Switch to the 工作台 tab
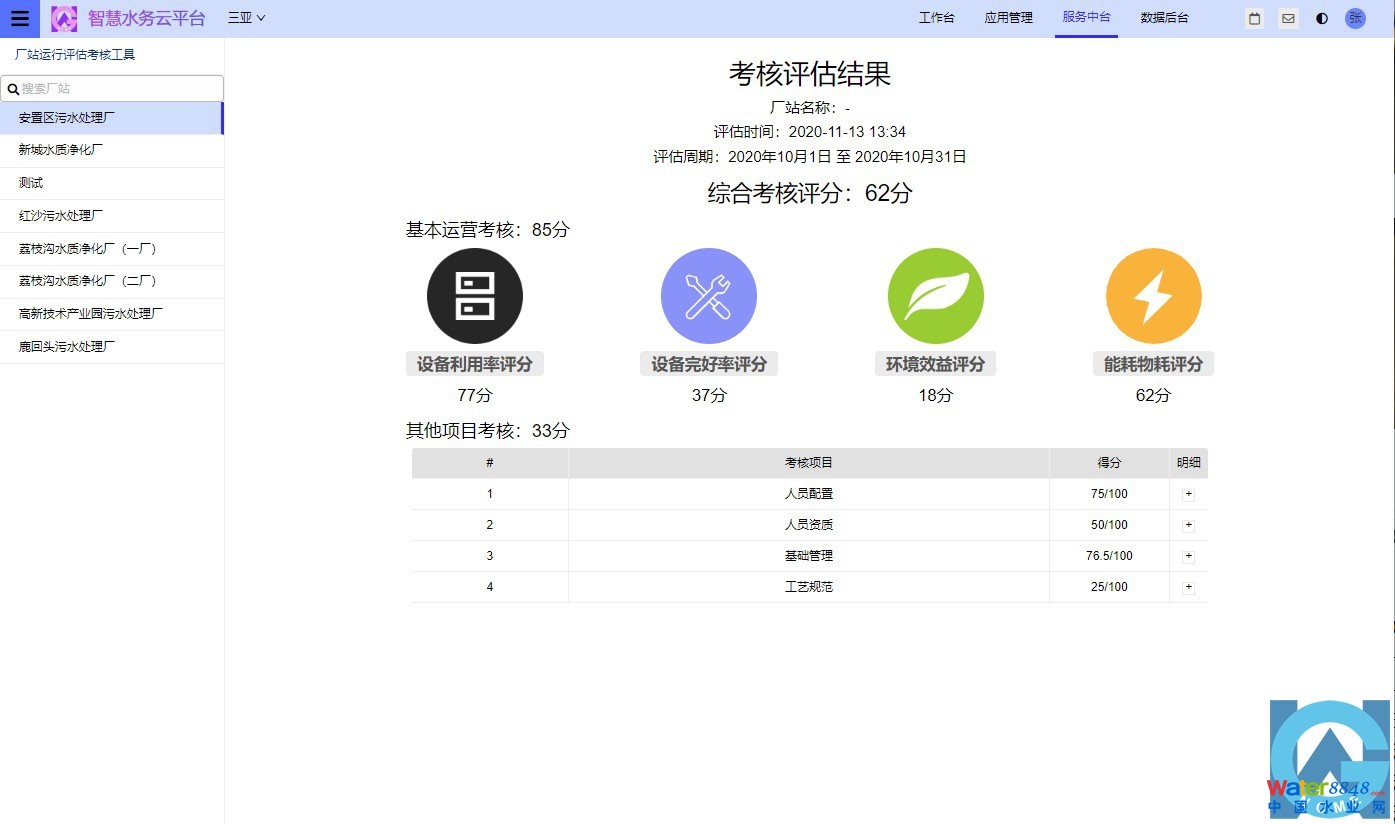The image size is (1395, 824). 936,18
